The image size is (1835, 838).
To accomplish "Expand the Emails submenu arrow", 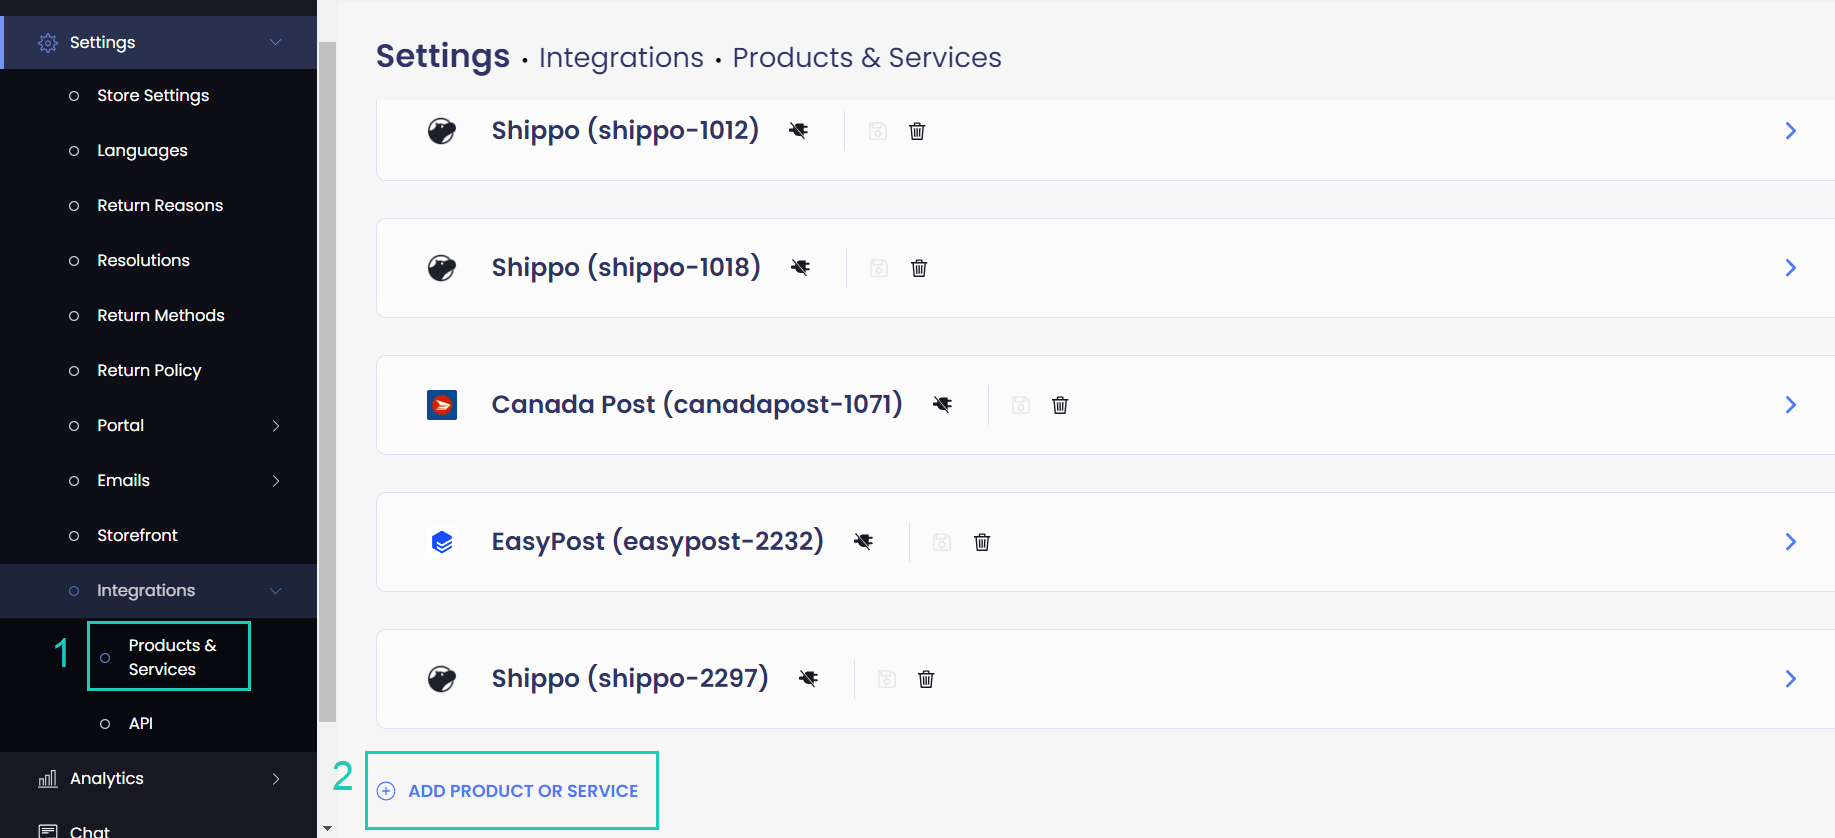I will (x=276, y=481).
